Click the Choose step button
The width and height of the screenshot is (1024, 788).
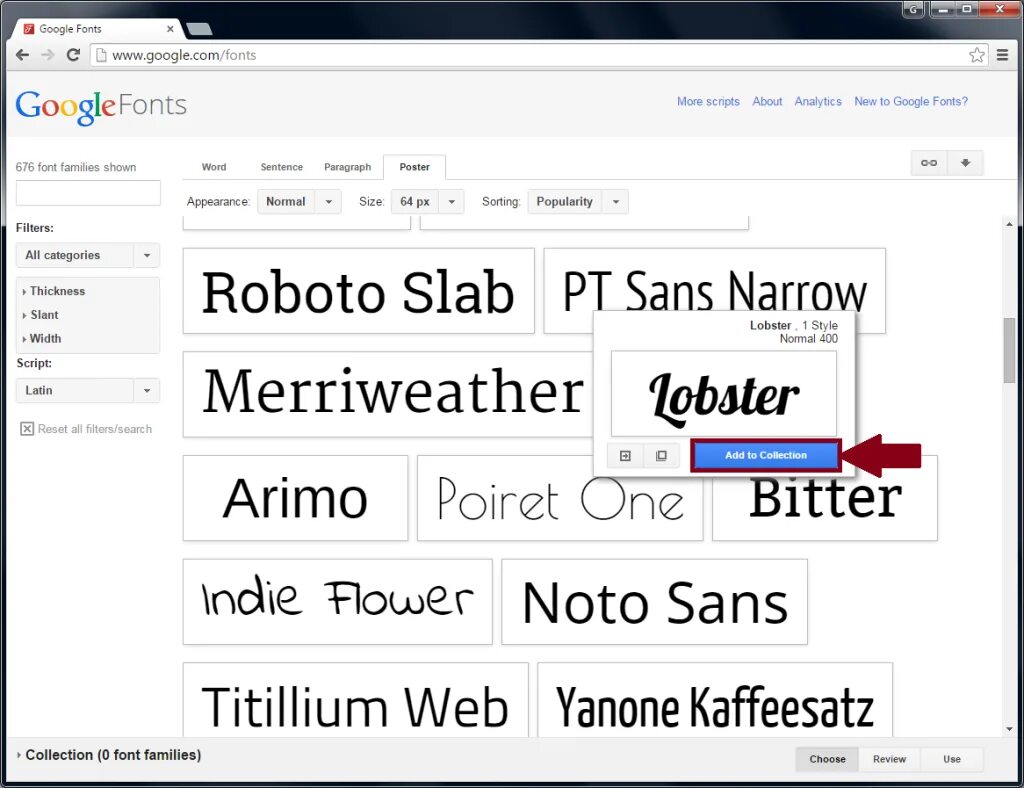click(827, 759)
